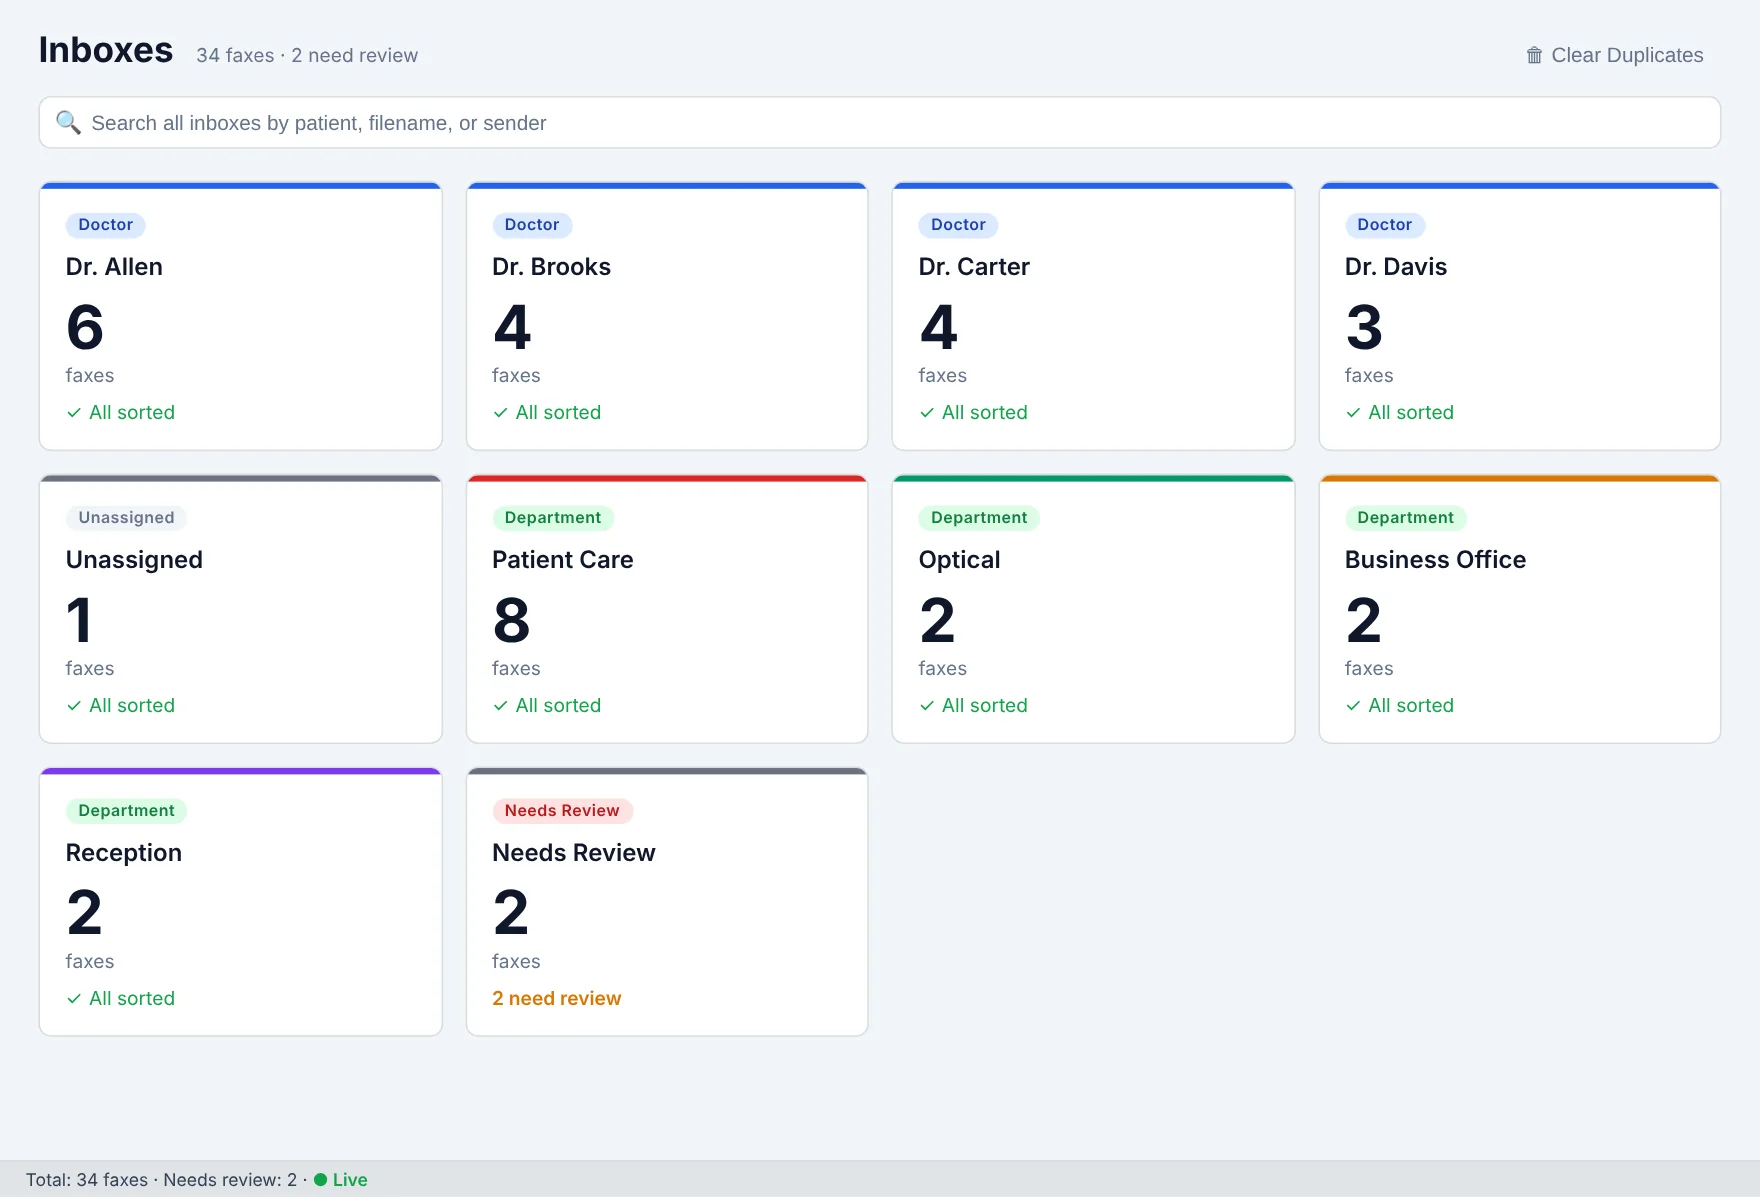Click the Department badge on Business Office card
The width and height of the screenshot is (1760, 1197).
click(x=1405, y=518)
